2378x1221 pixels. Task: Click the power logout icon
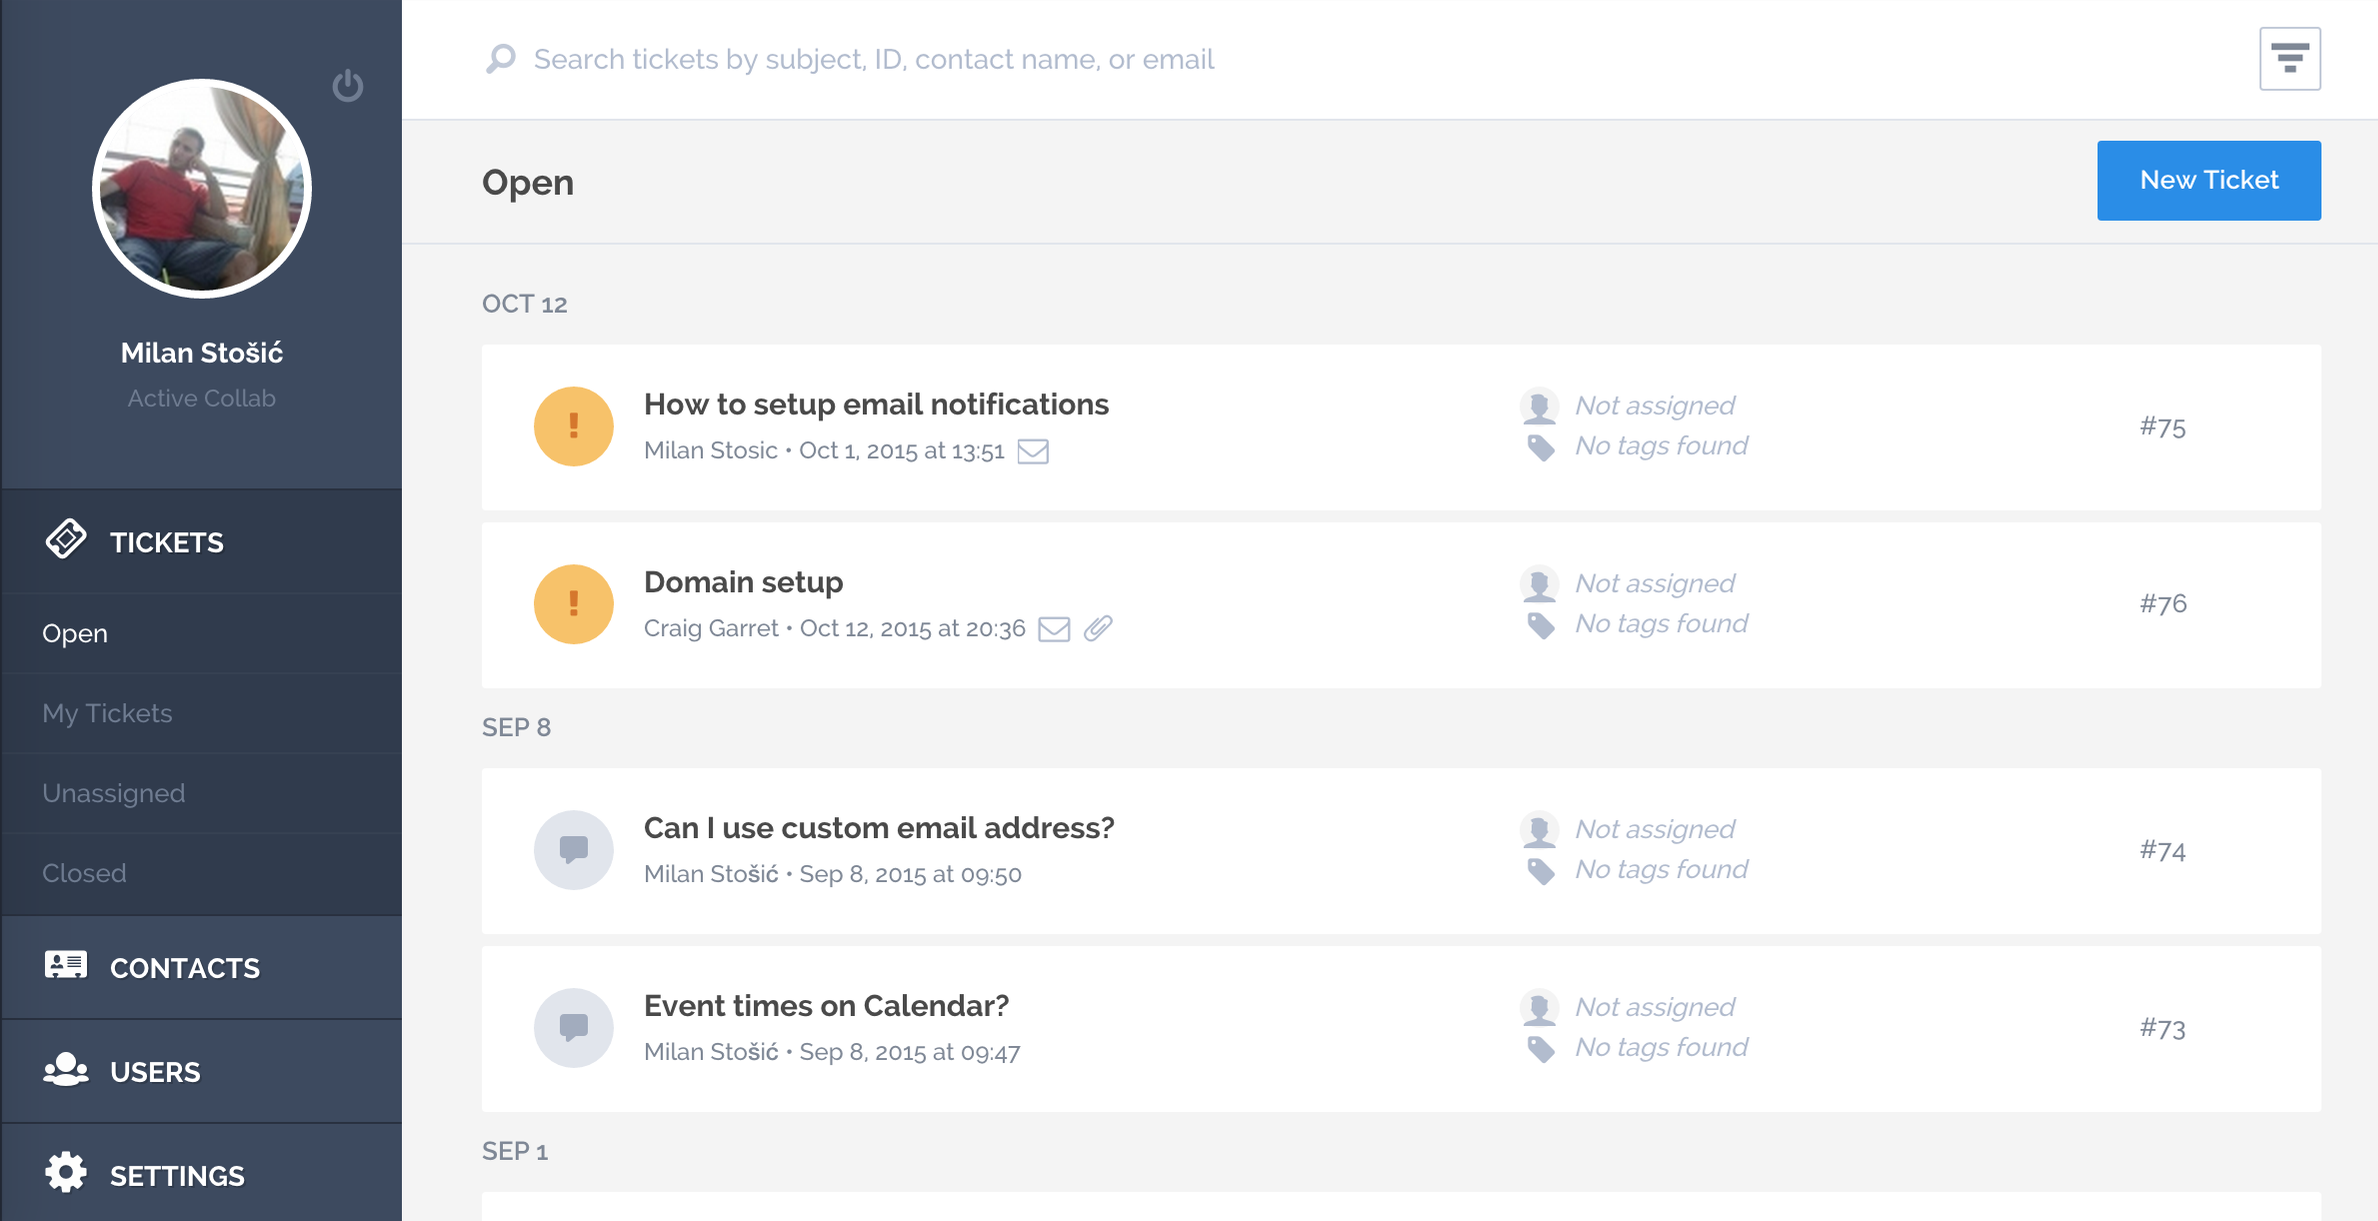click(347, 86)
